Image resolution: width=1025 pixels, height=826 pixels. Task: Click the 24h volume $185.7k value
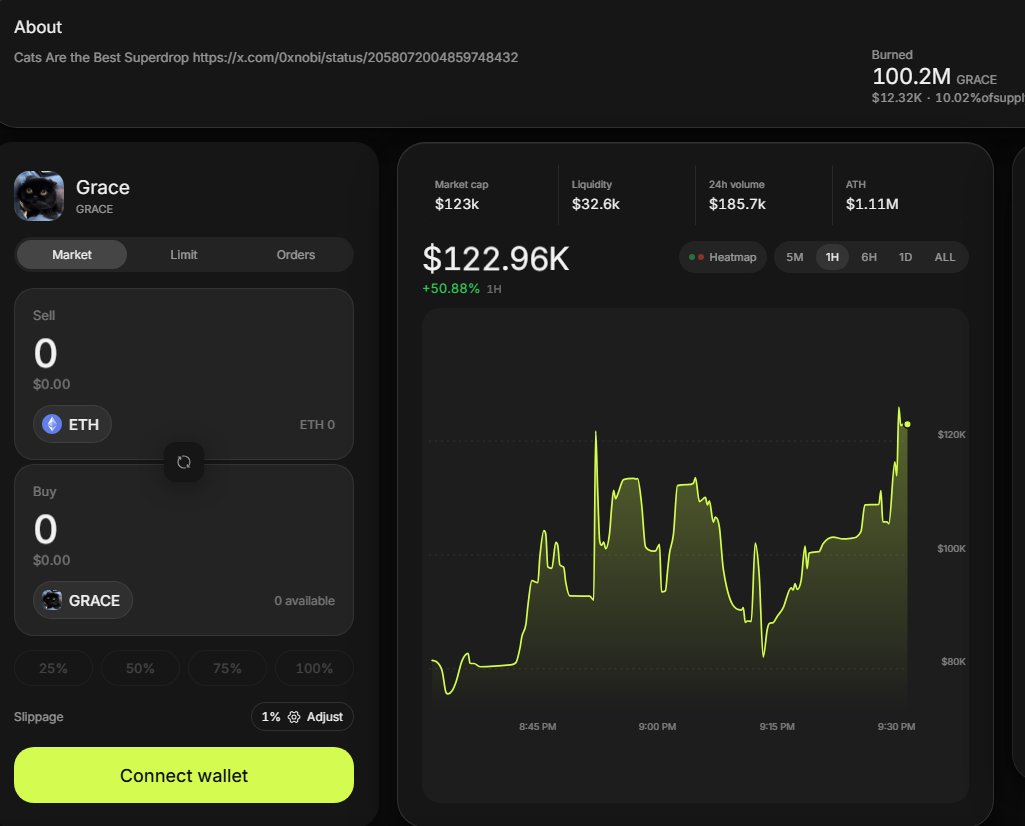click(737, 204)
